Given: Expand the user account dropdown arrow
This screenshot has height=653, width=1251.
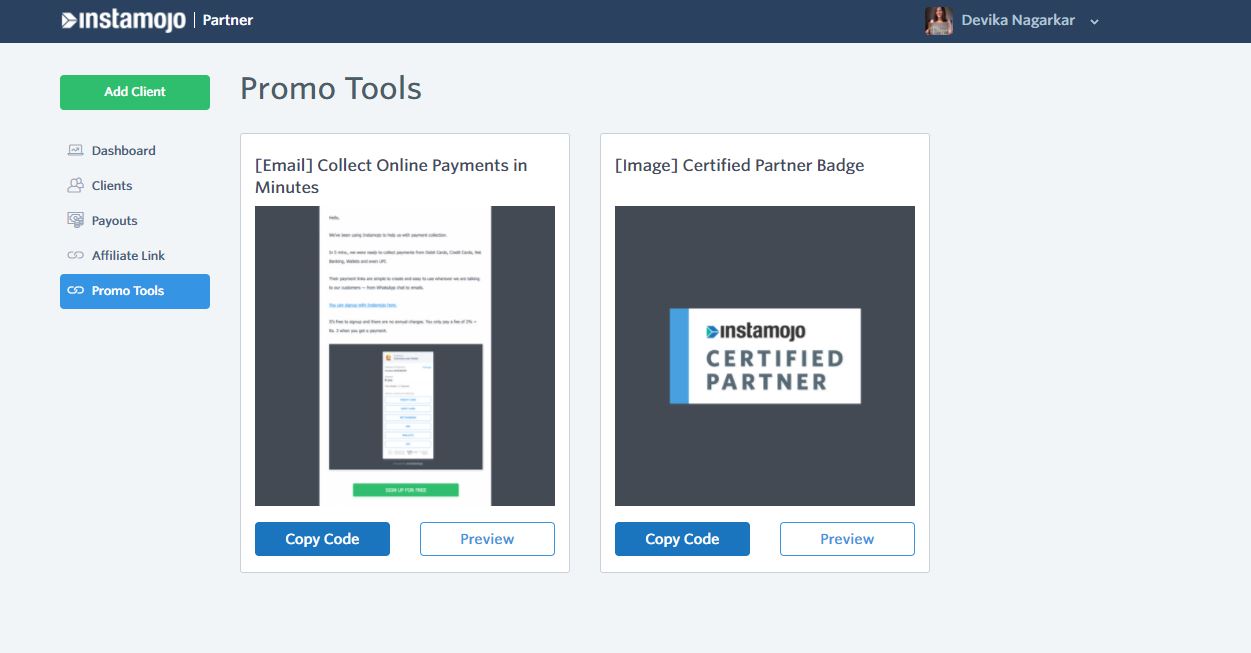Looking at the screenshot, I should click(1094, 22).
